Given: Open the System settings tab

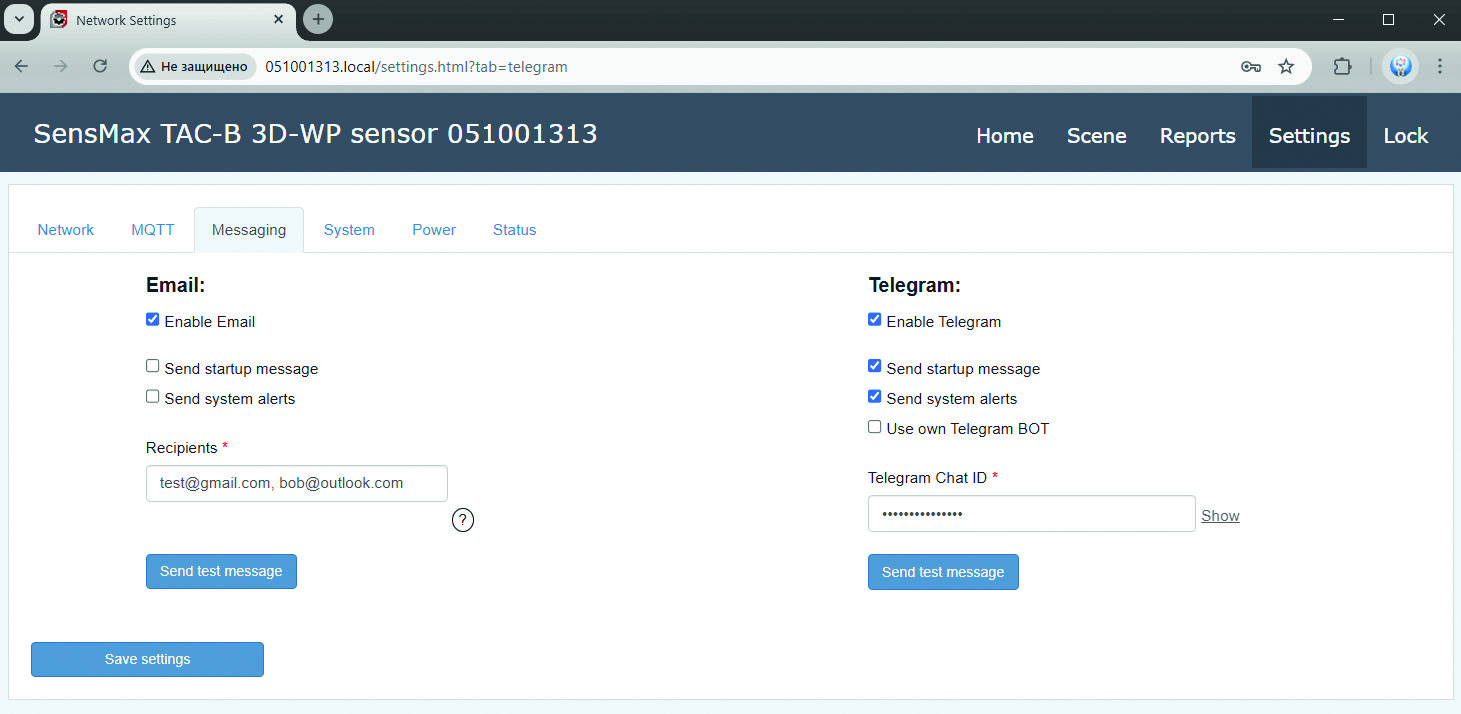Looking at the screenshot, I should pyautogui.click(x=349, y=230).
